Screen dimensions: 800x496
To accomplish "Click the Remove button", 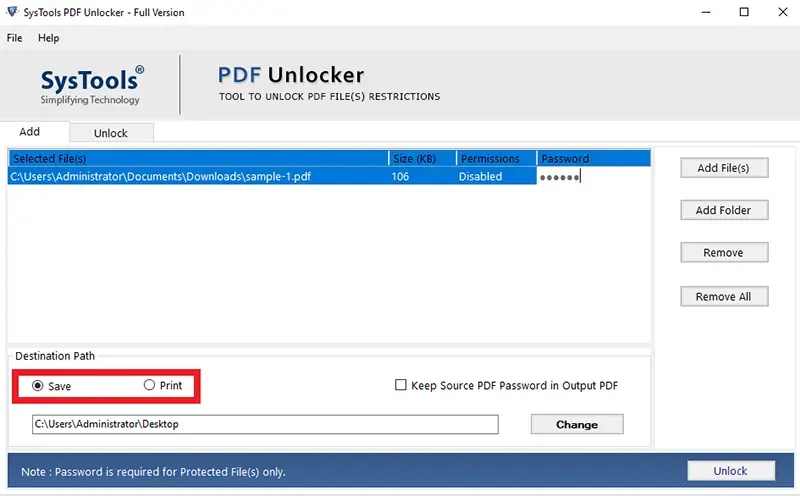I will (x=724, y=253).
